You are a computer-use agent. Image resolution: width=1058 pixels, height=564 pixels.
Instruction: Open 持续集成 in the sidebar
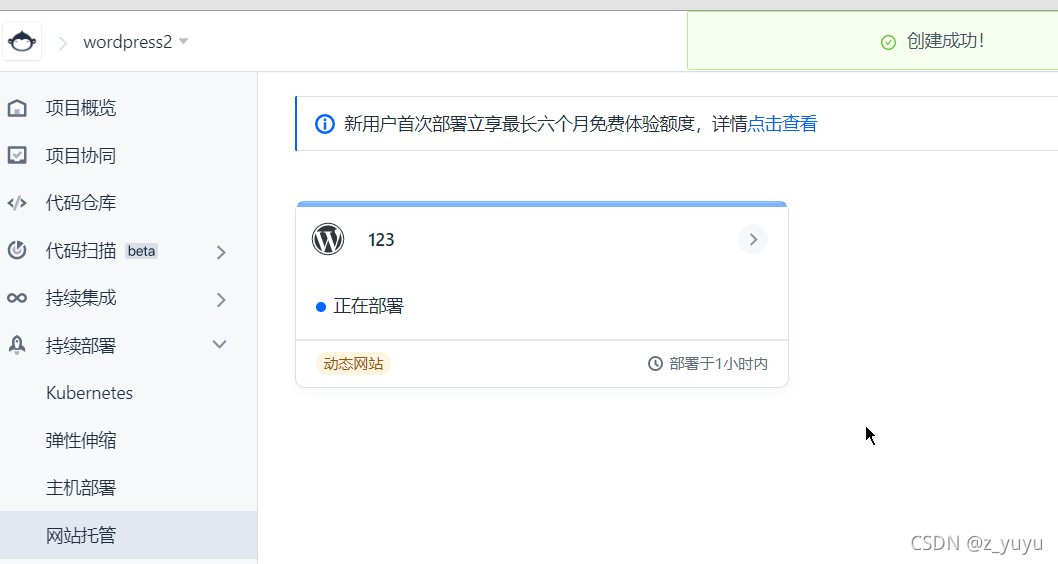tap(80, 298)
